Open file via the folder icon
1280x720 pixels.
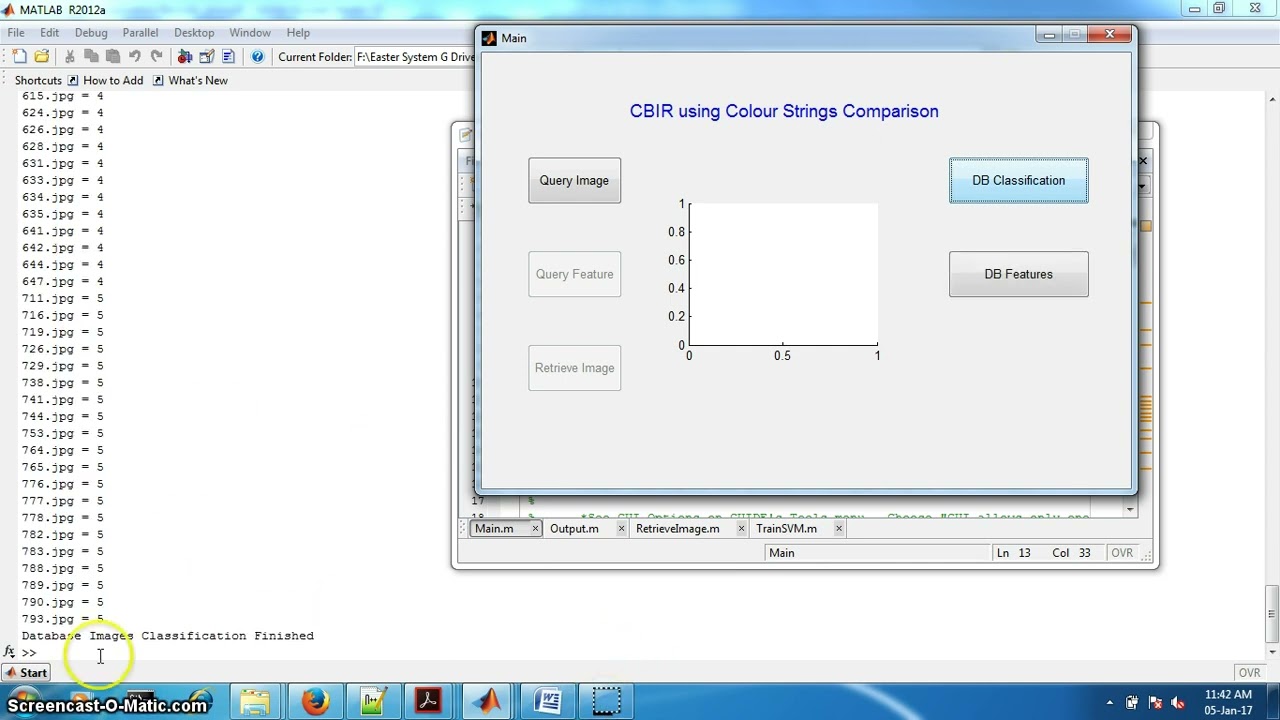coord(41,57)
